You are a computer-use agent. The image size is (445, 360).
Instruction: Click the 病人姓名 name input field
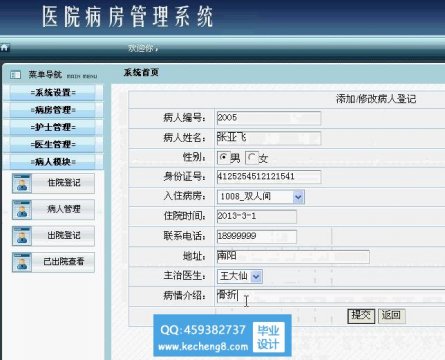point(269,138)
